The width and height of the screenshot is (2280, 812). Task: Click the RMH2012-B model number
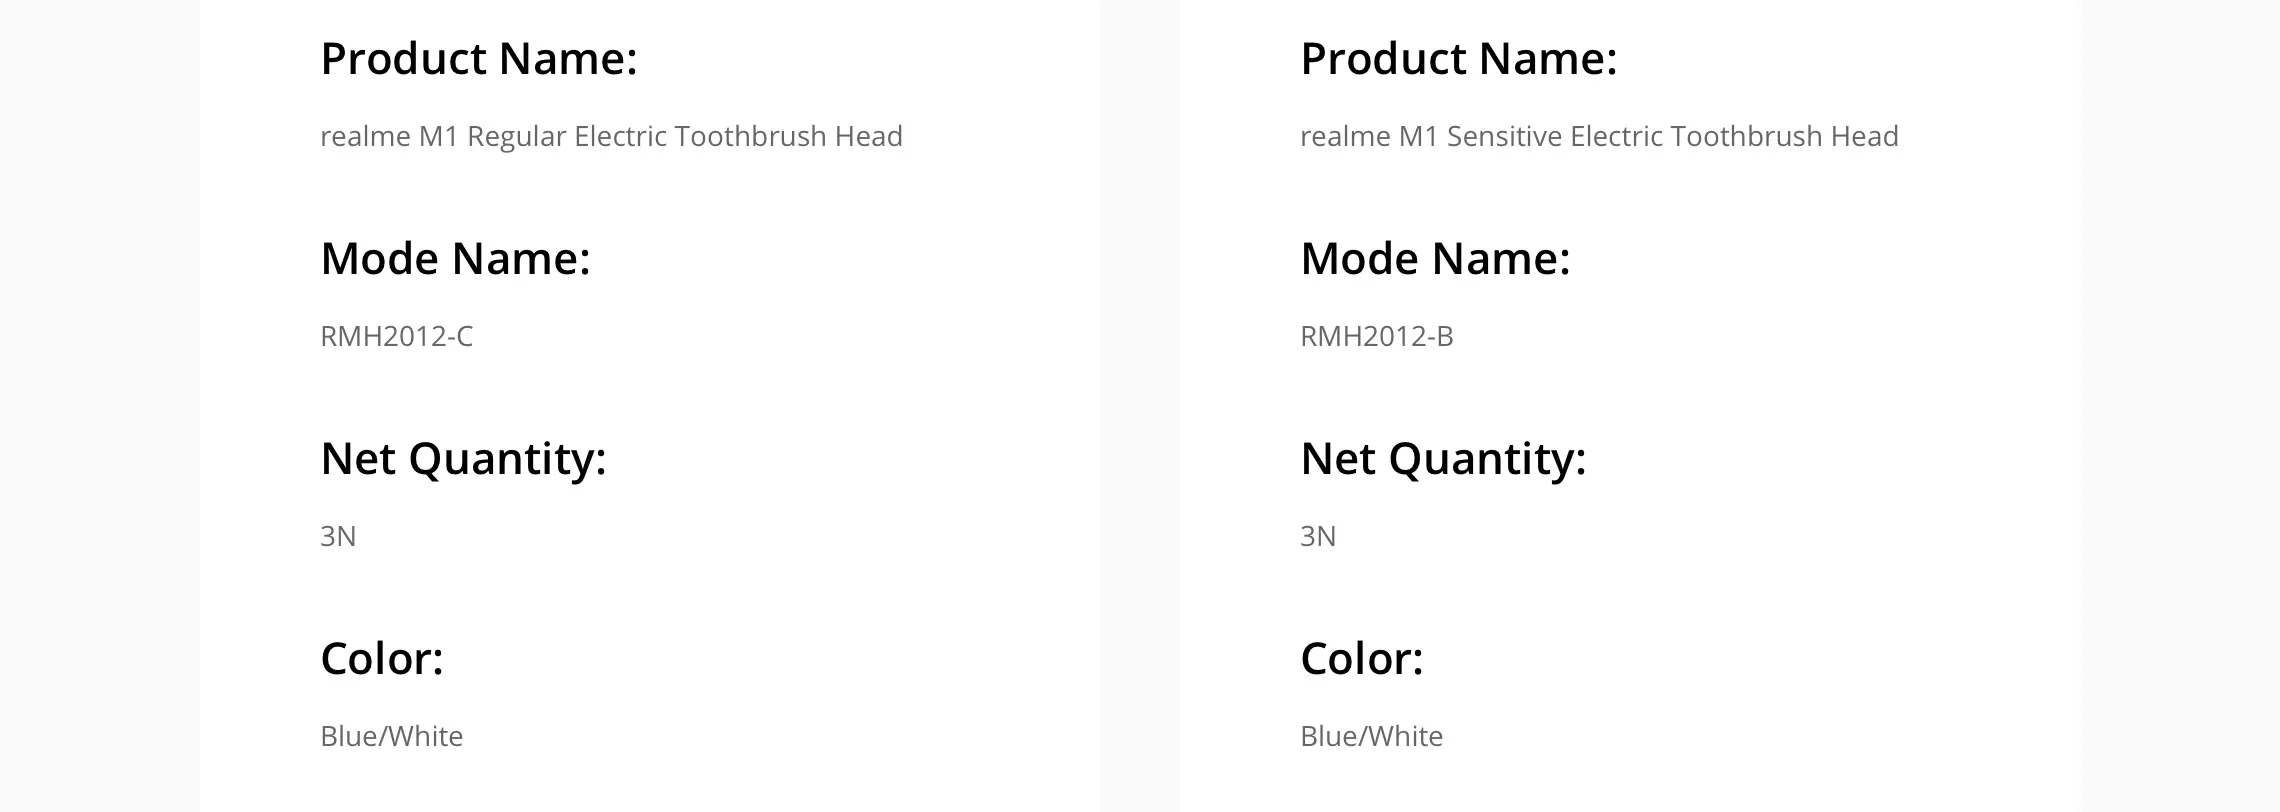coord(1376,336)
